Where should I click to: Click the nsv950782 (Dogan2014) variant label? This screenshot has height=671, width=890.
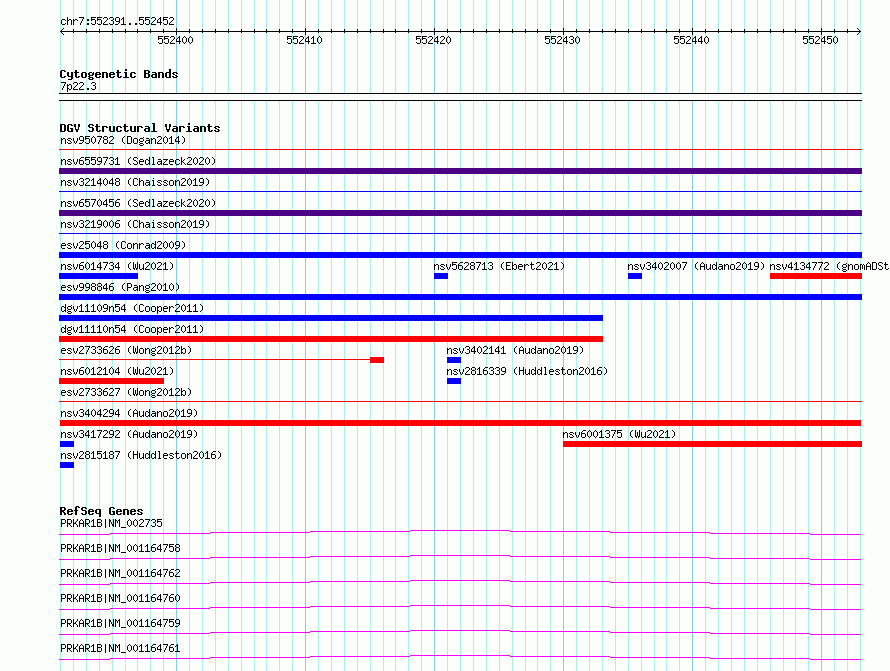123,140
